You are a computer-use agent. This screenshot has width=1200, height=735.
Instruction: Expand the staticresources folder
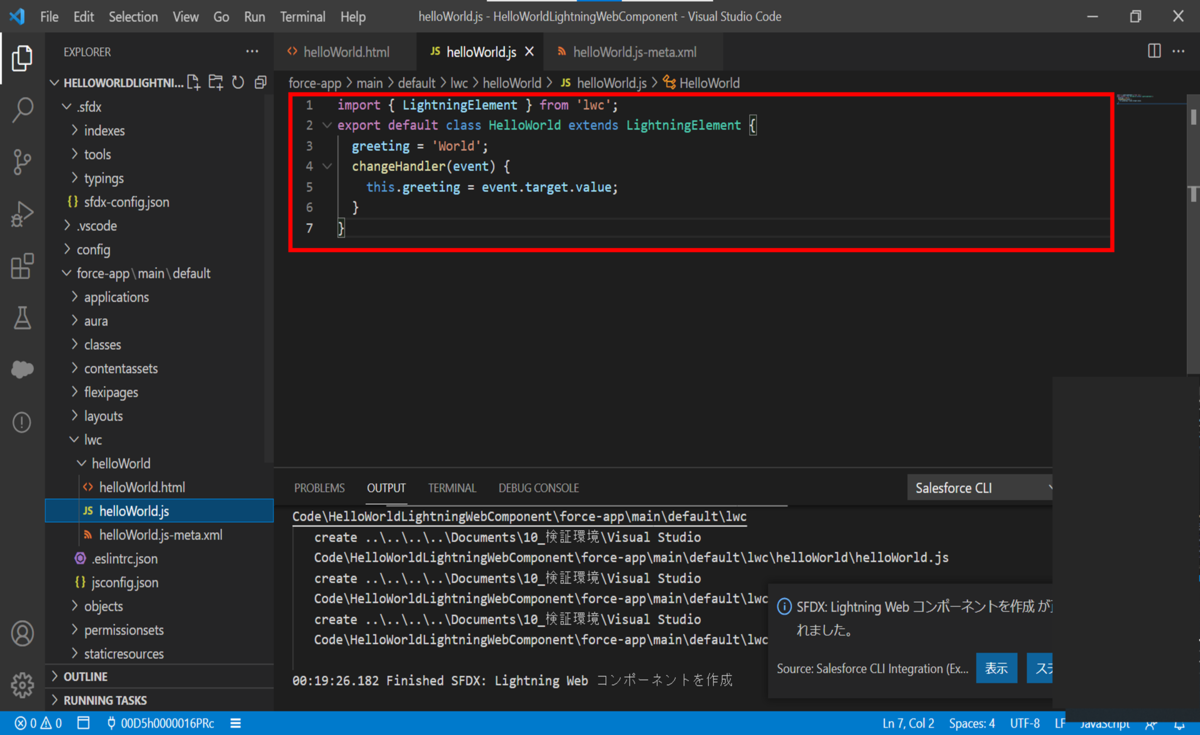[123, 655]
